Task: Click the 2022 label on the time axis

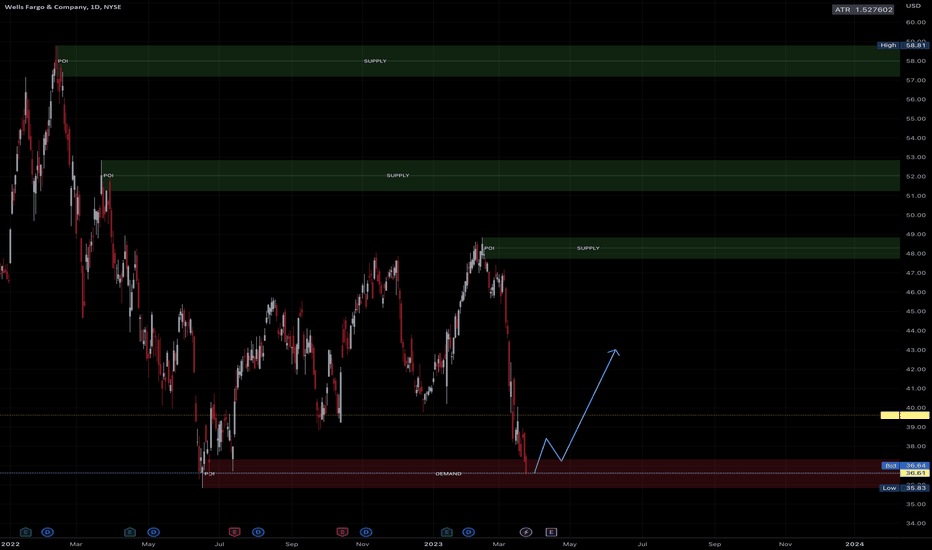Action: 10,544
